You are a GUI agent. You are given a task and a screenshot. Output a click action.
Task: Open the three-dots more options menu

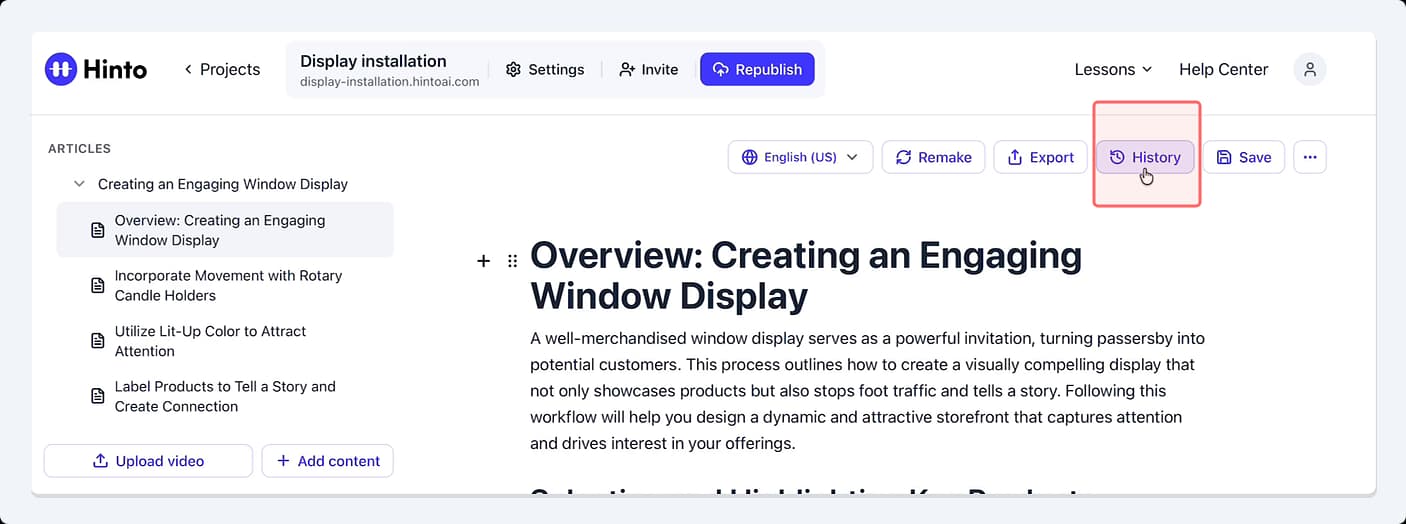pos(1310,157)
